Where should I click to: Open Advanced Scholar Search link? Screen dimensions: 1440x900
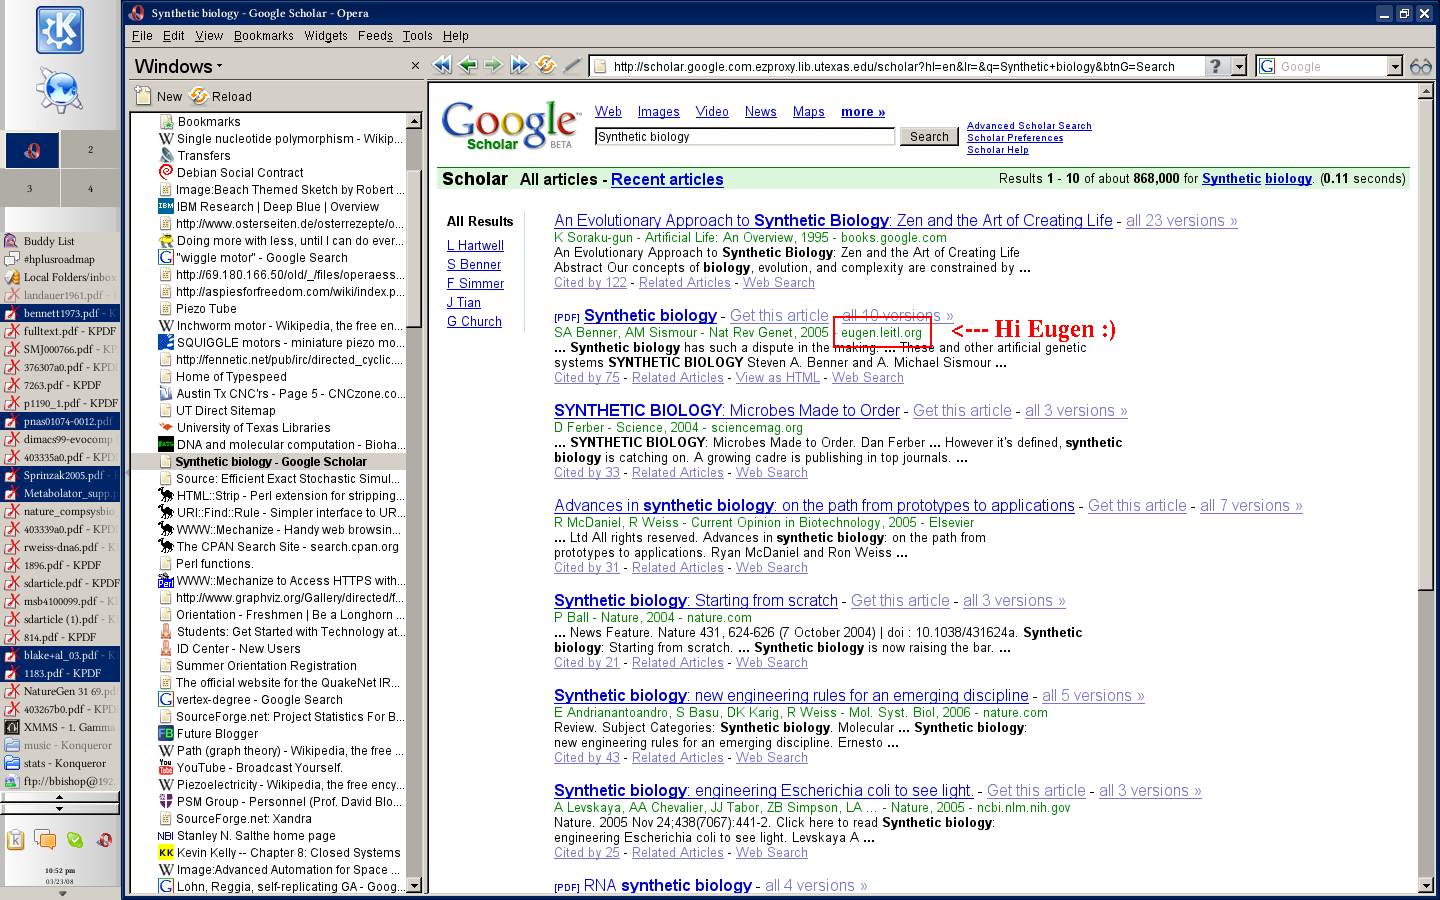1029,126
